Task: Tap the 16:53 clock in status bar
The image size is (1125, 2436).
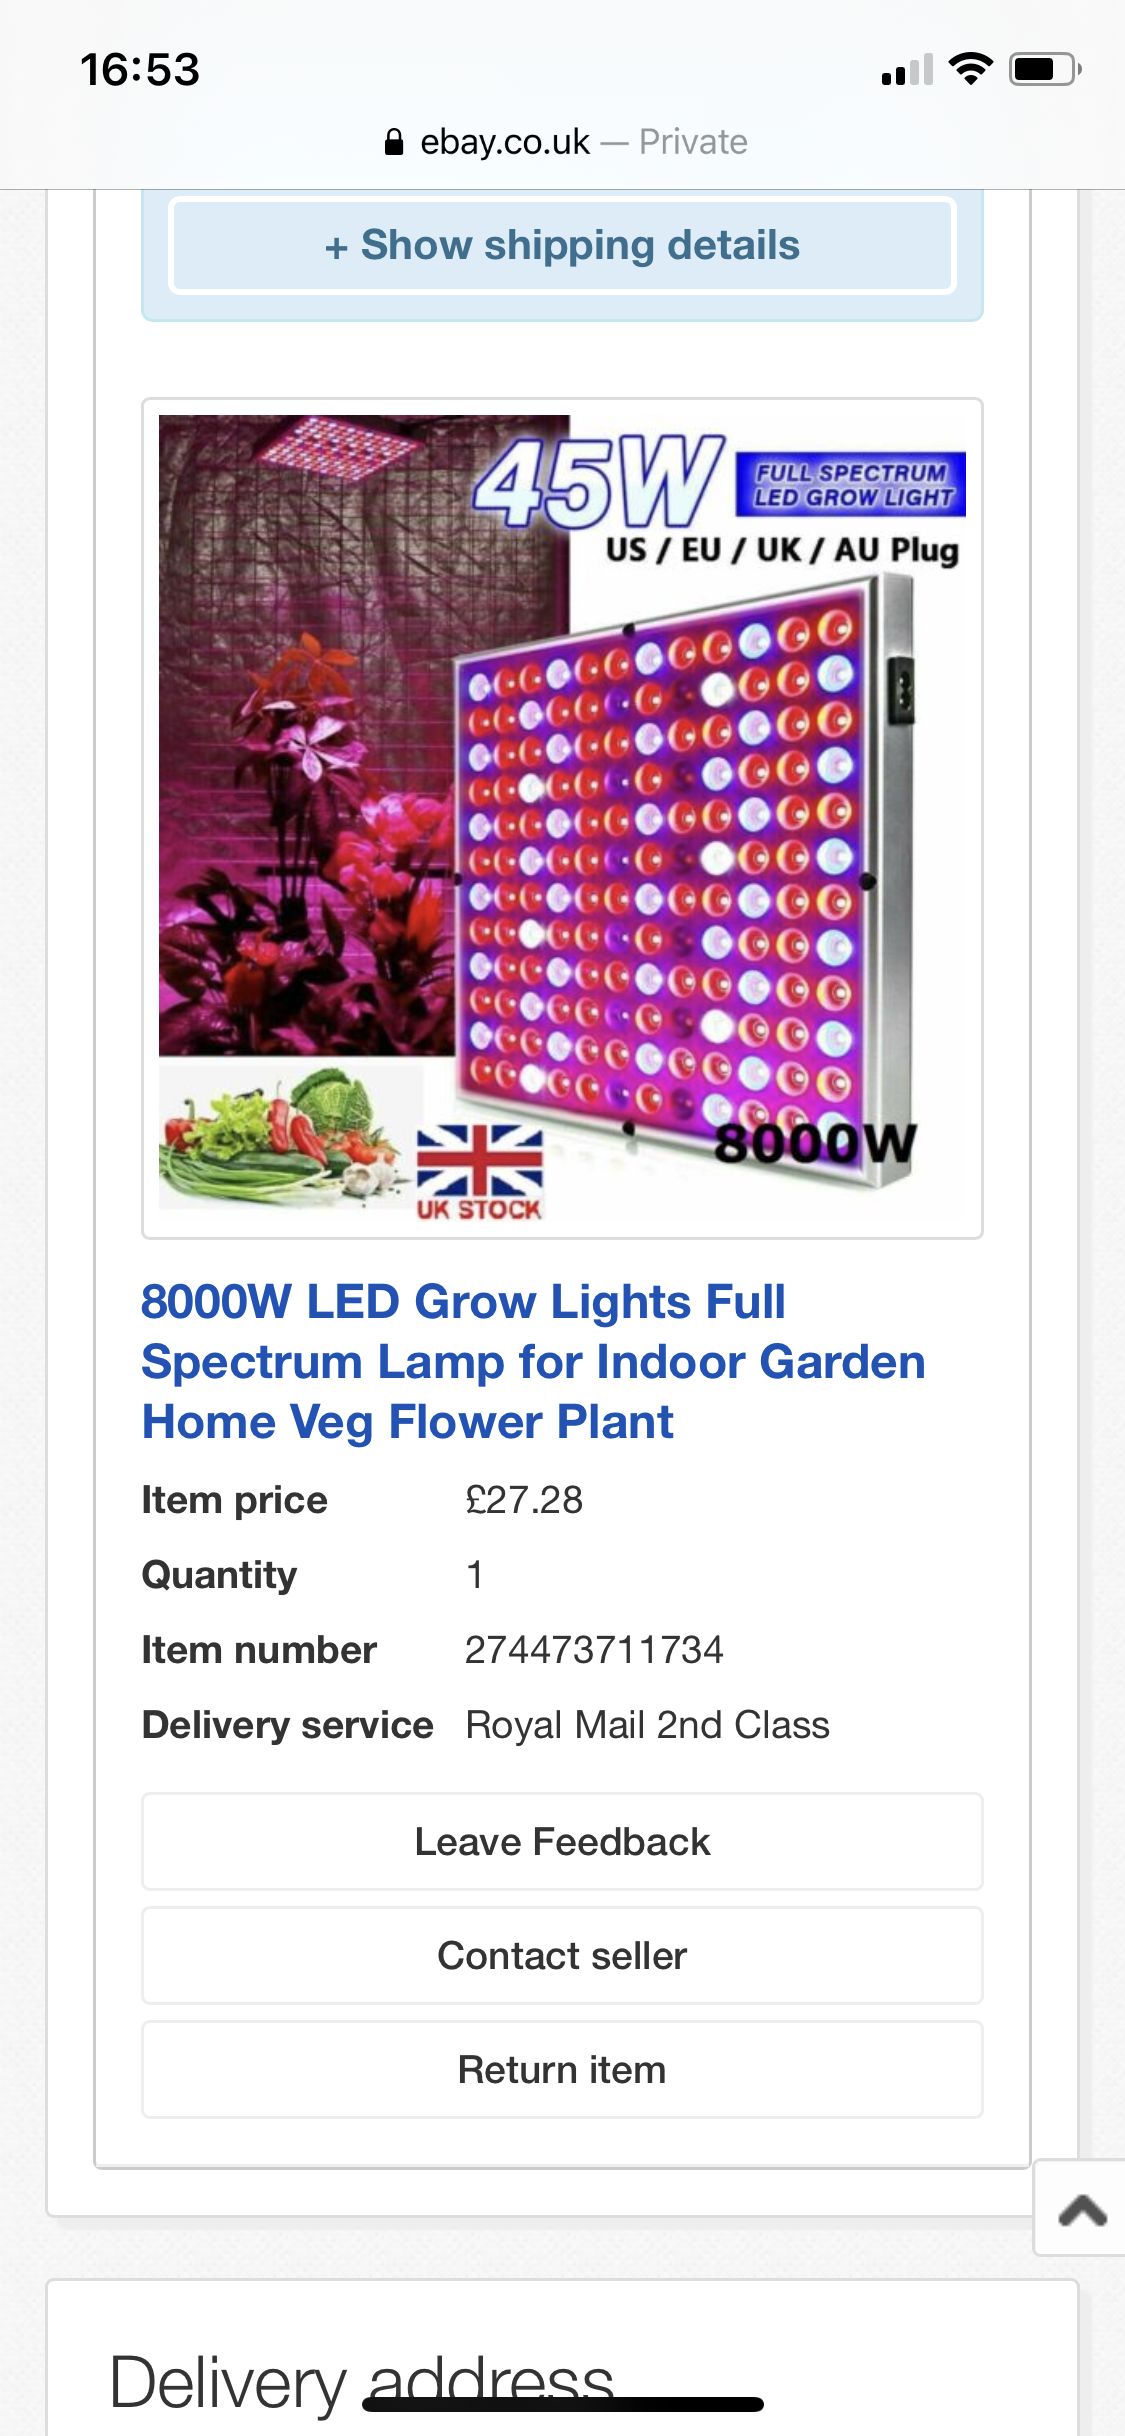Action: pos(140,70)
